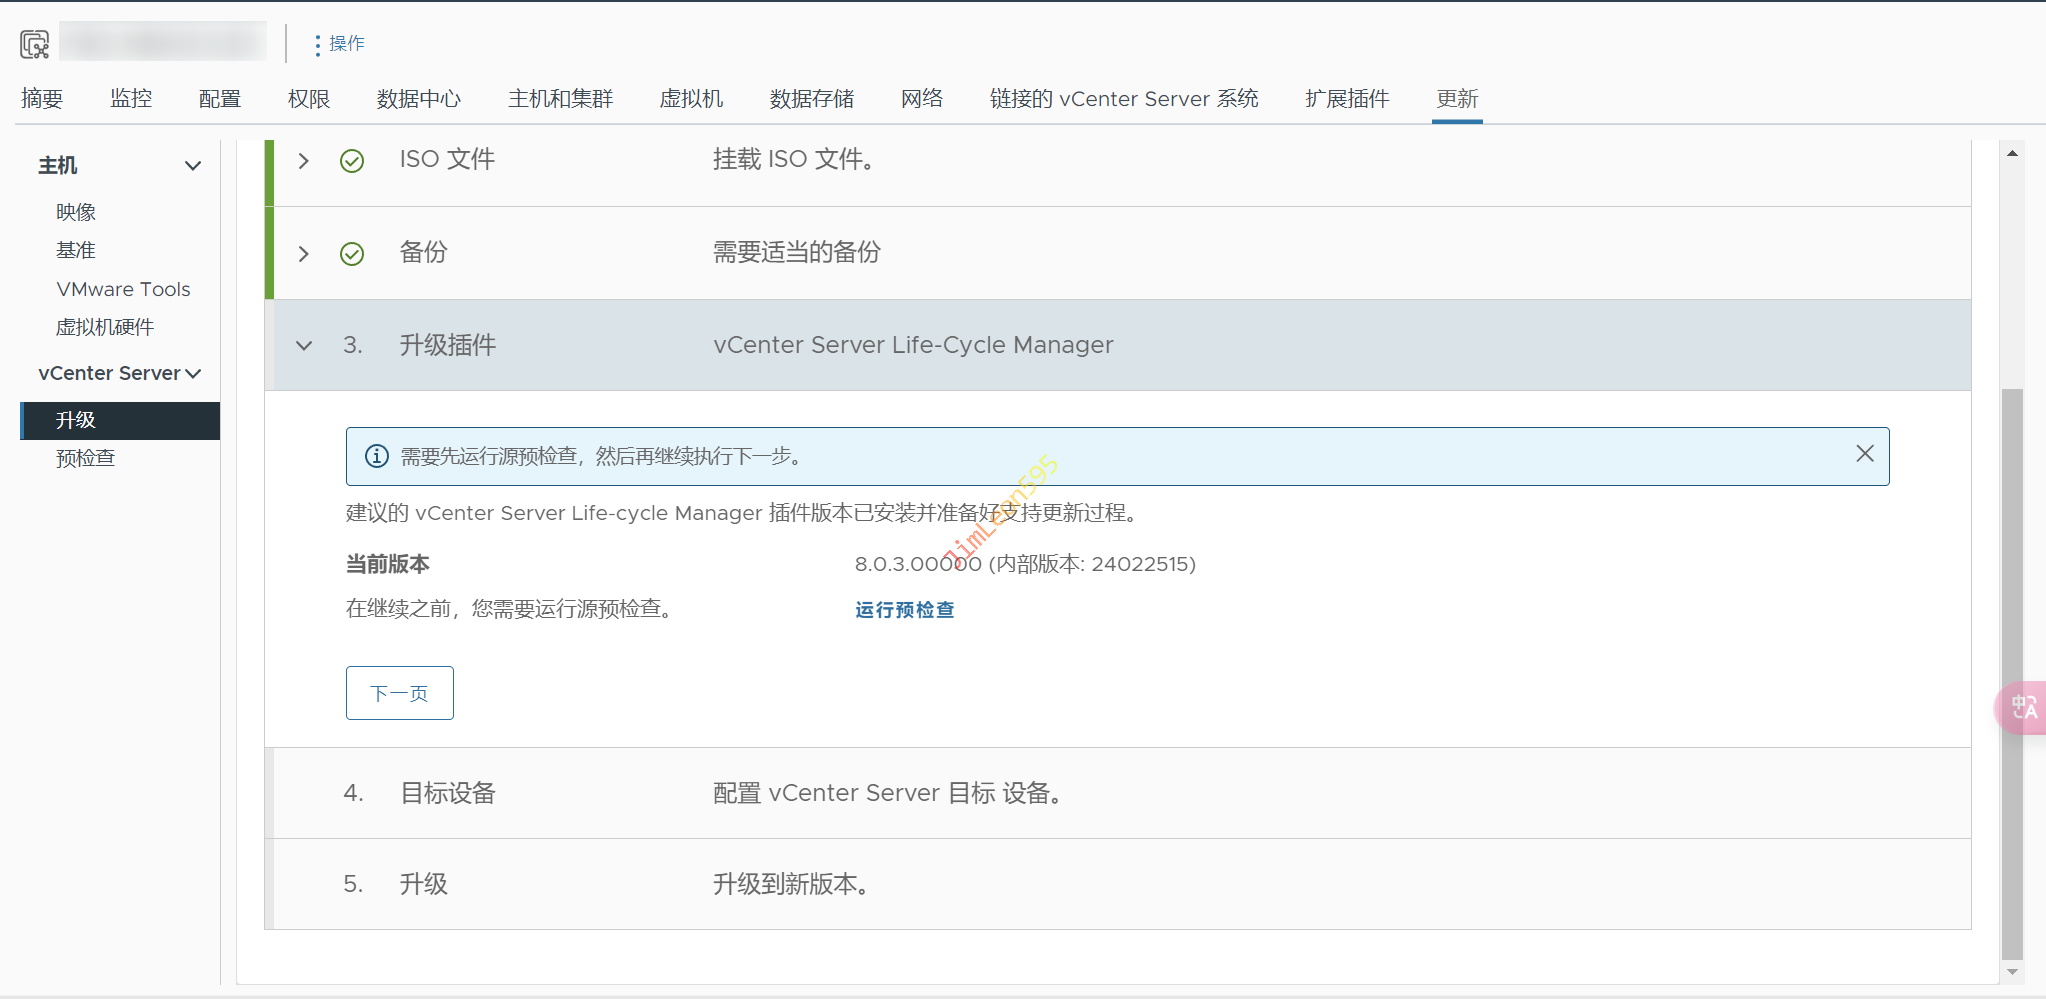This screenshot has height=999, width=2046.
Task: Click the 运行预检查 link
Action: click(x=904, y=610)
